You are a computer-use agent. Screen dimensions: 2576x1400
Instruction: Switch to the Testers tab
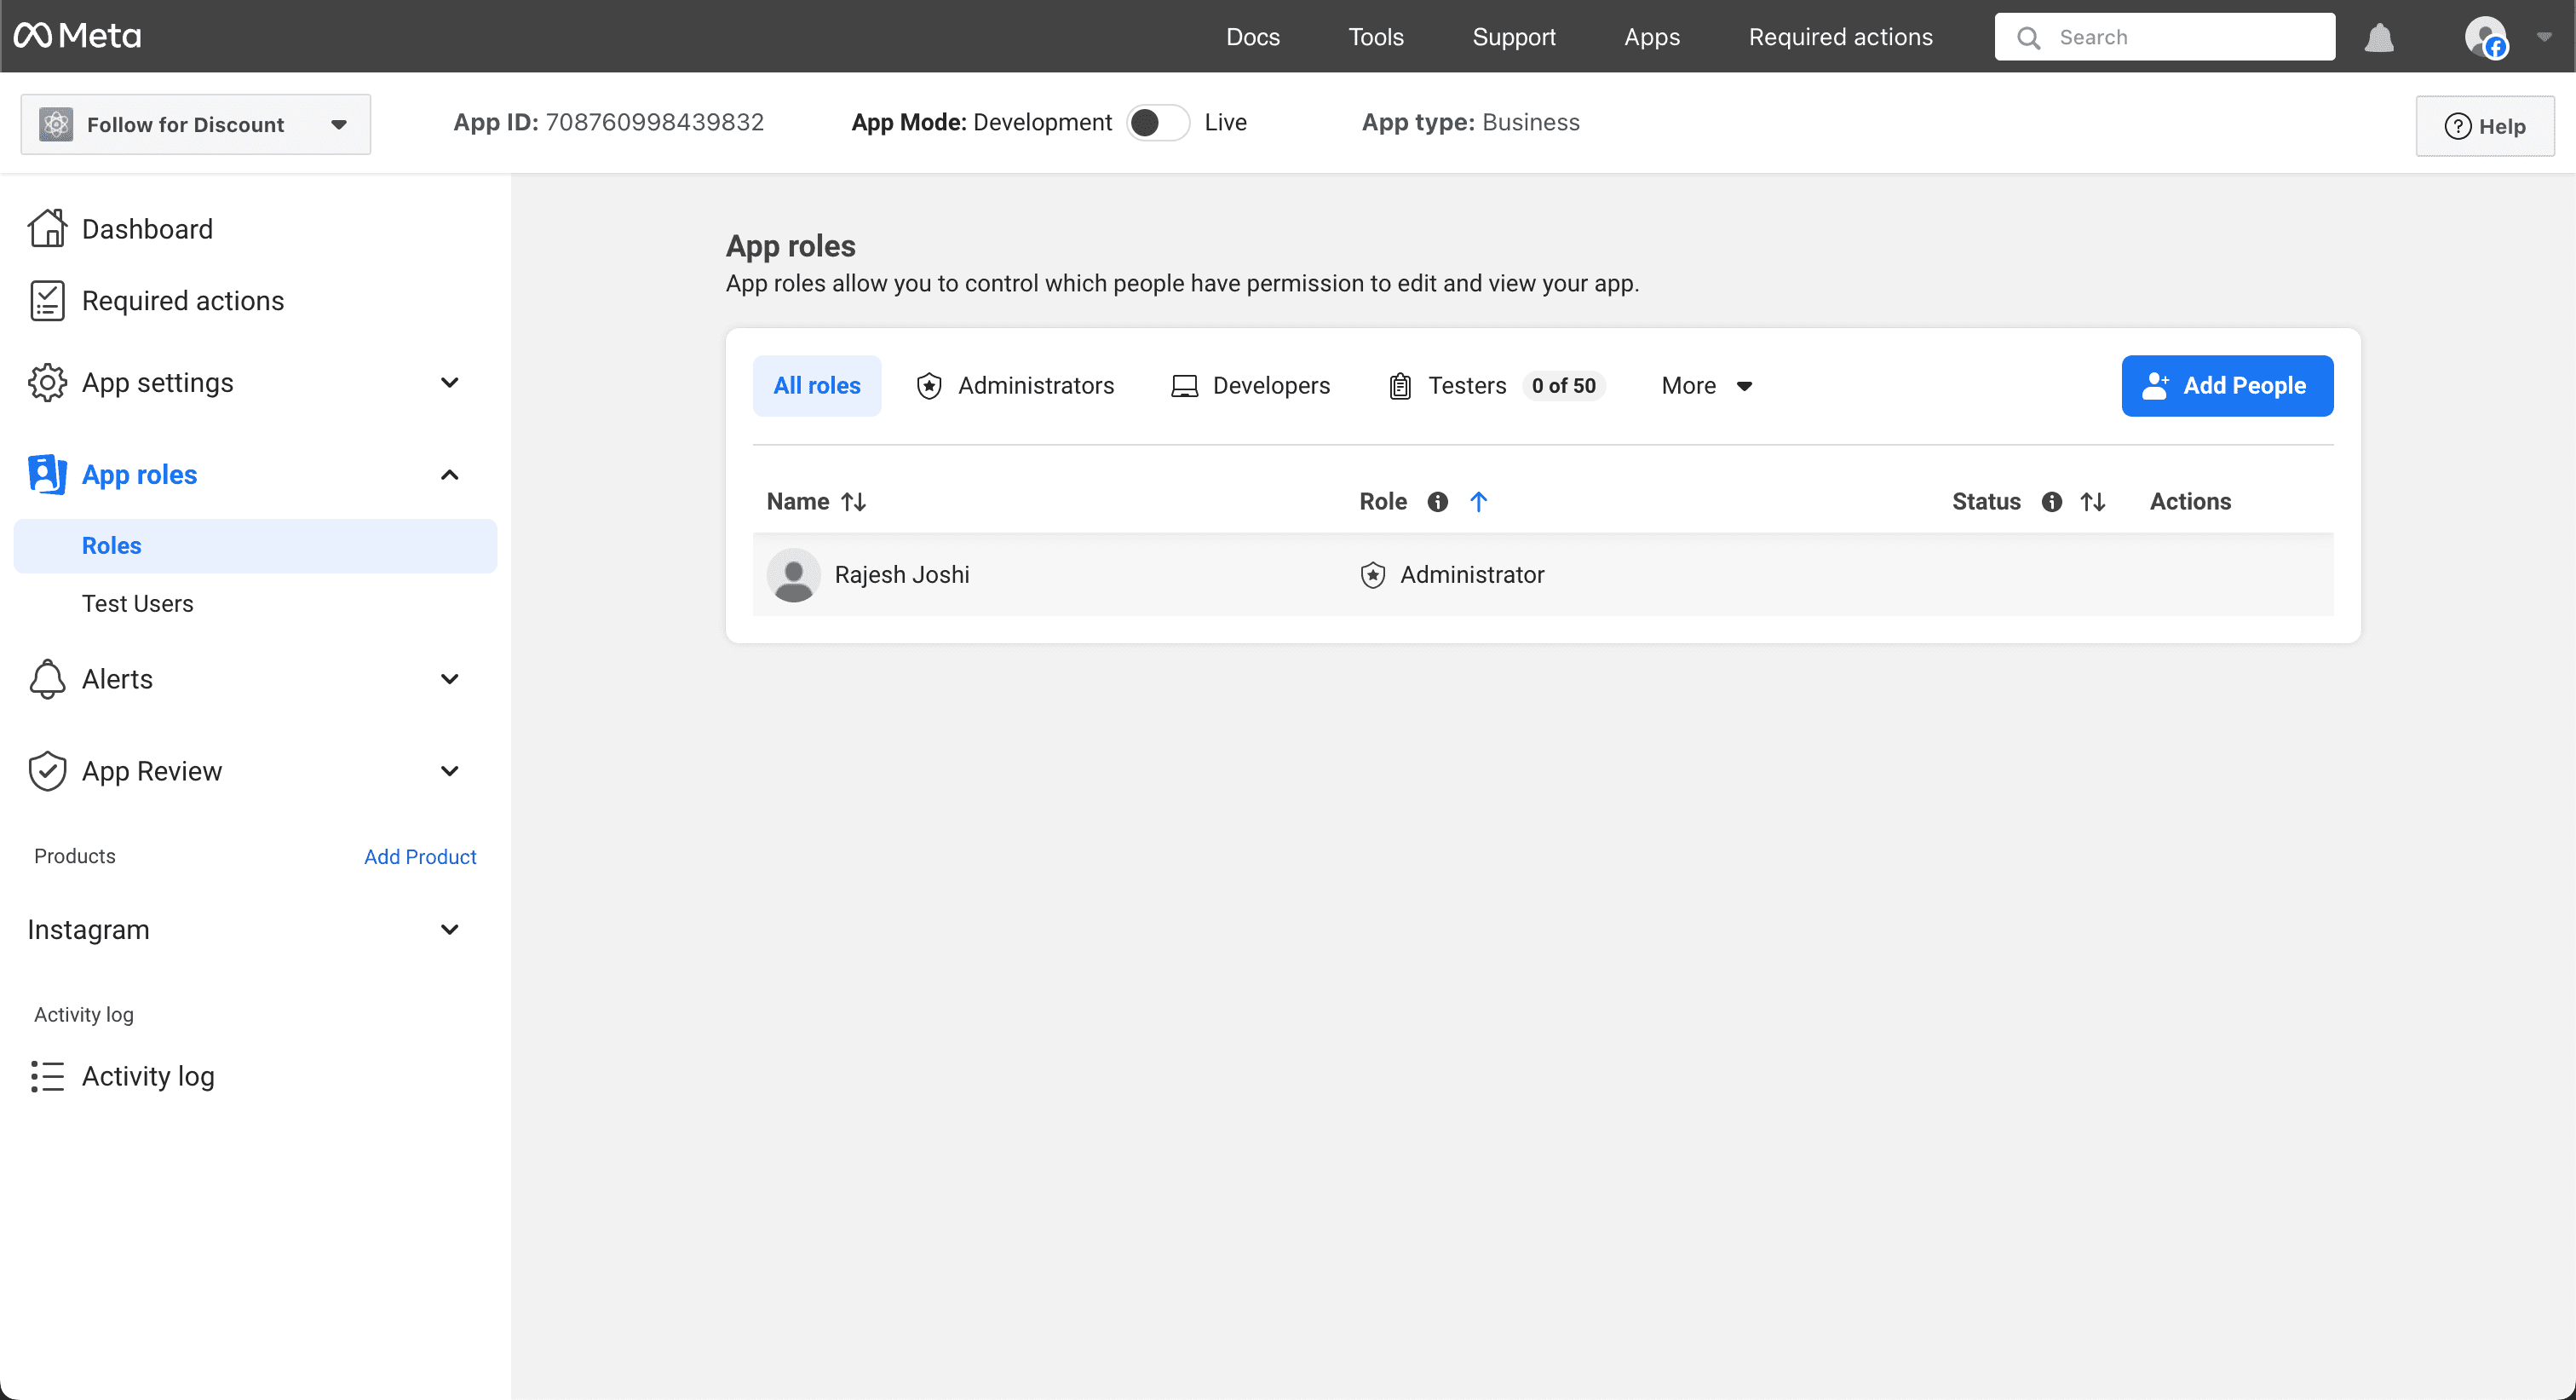[x=1496, y=386]
